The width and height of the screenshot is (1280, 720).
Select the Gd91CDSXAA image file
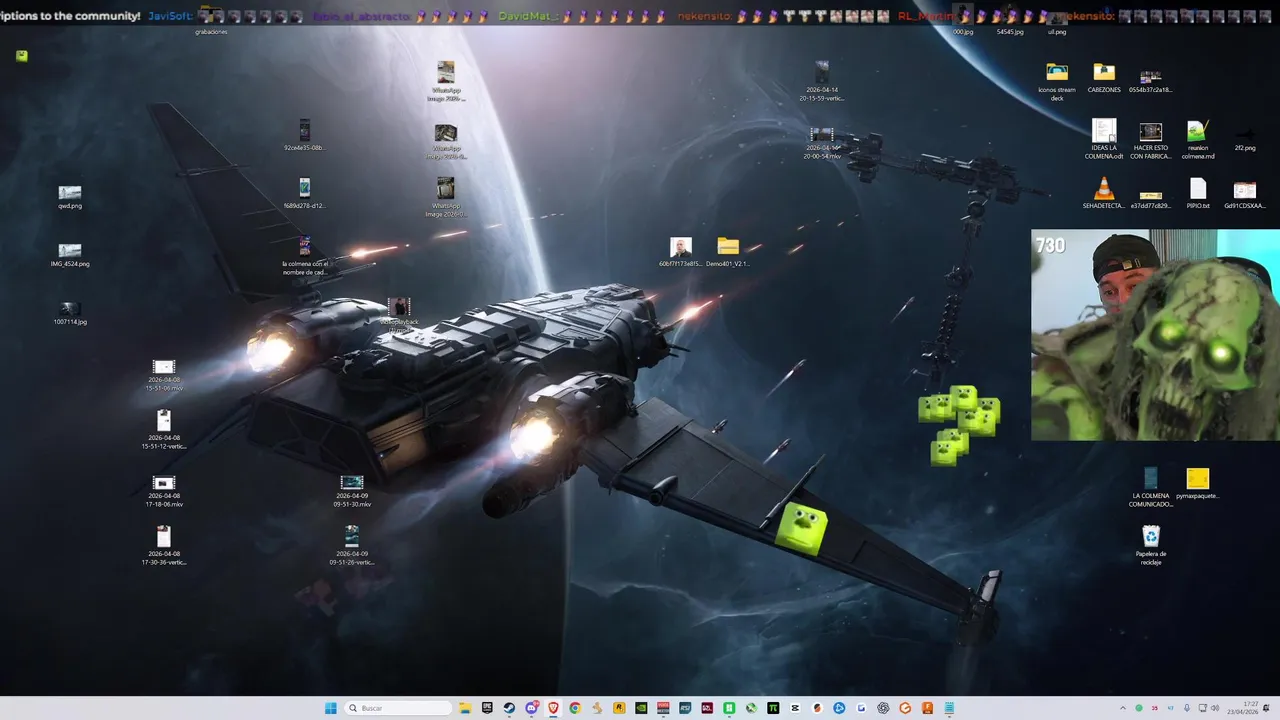[x=1245, y=193]
